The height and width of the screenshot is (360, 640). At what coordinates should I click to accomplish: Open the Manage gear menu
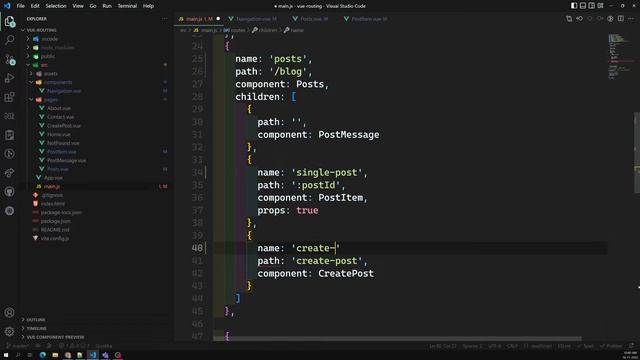[9, 331]
